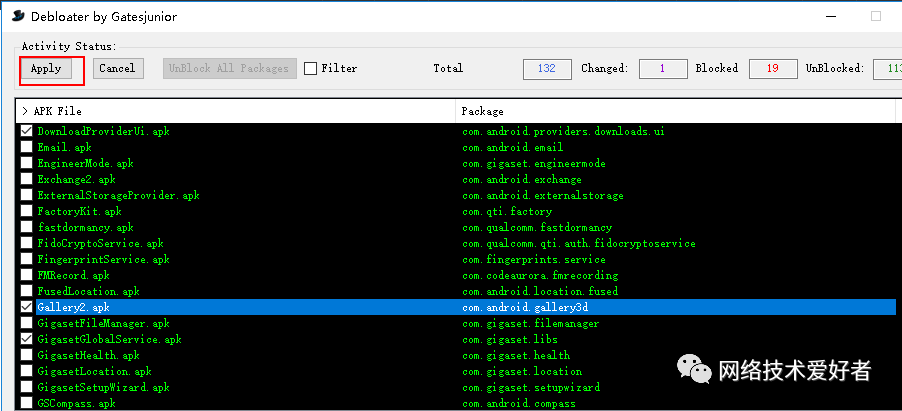Click package com.gigaset.engineermode
This screenshot has height=411, width=902.
click(534, 163)
